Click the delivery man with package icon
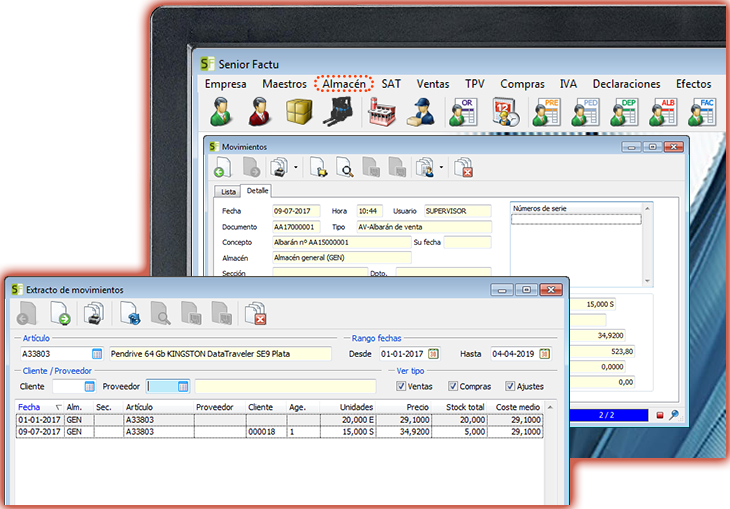This screenshot has width=730, height=509. point(421,112)
